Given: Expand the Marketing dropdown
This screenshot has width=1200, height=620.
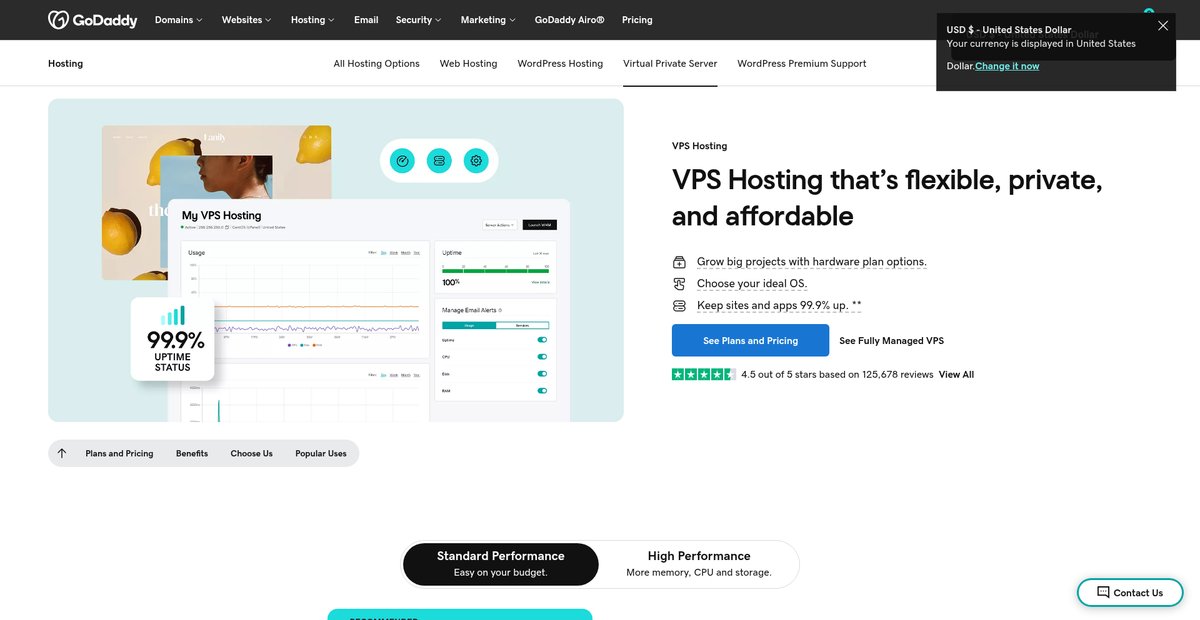Looking at the screenshot, I should point(488,20).
